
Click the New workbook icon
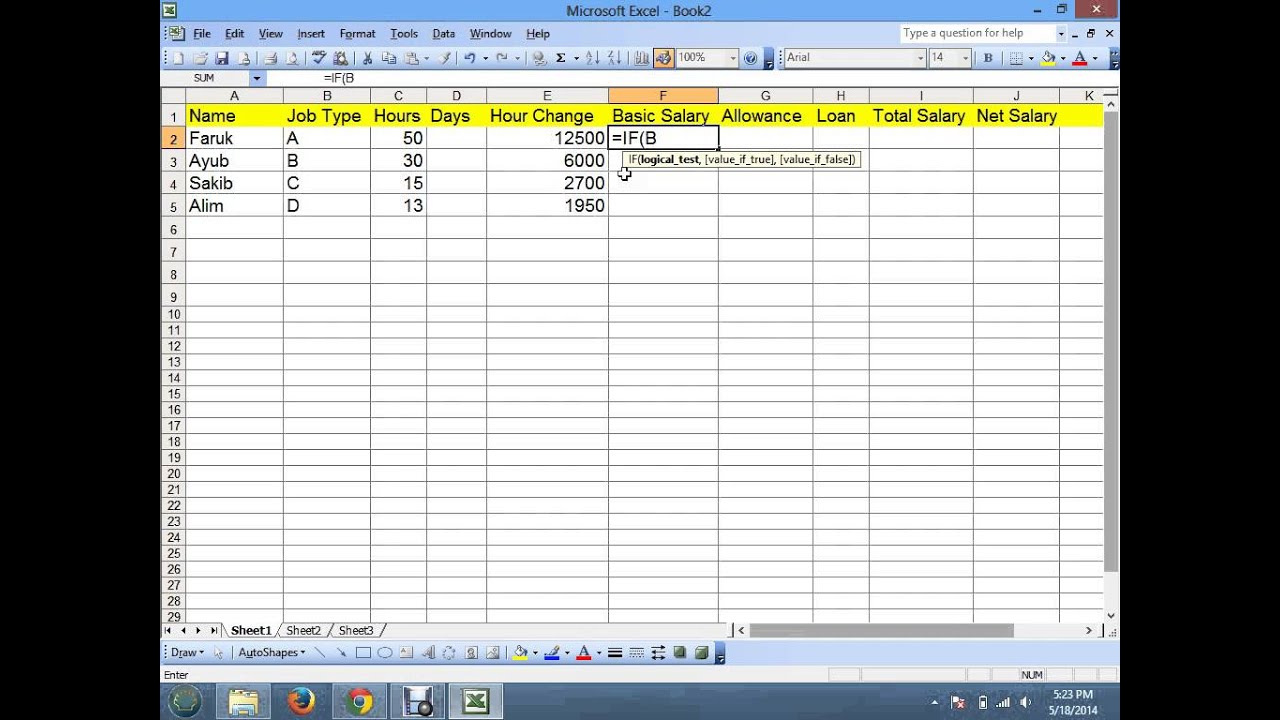tap(177, 58)
